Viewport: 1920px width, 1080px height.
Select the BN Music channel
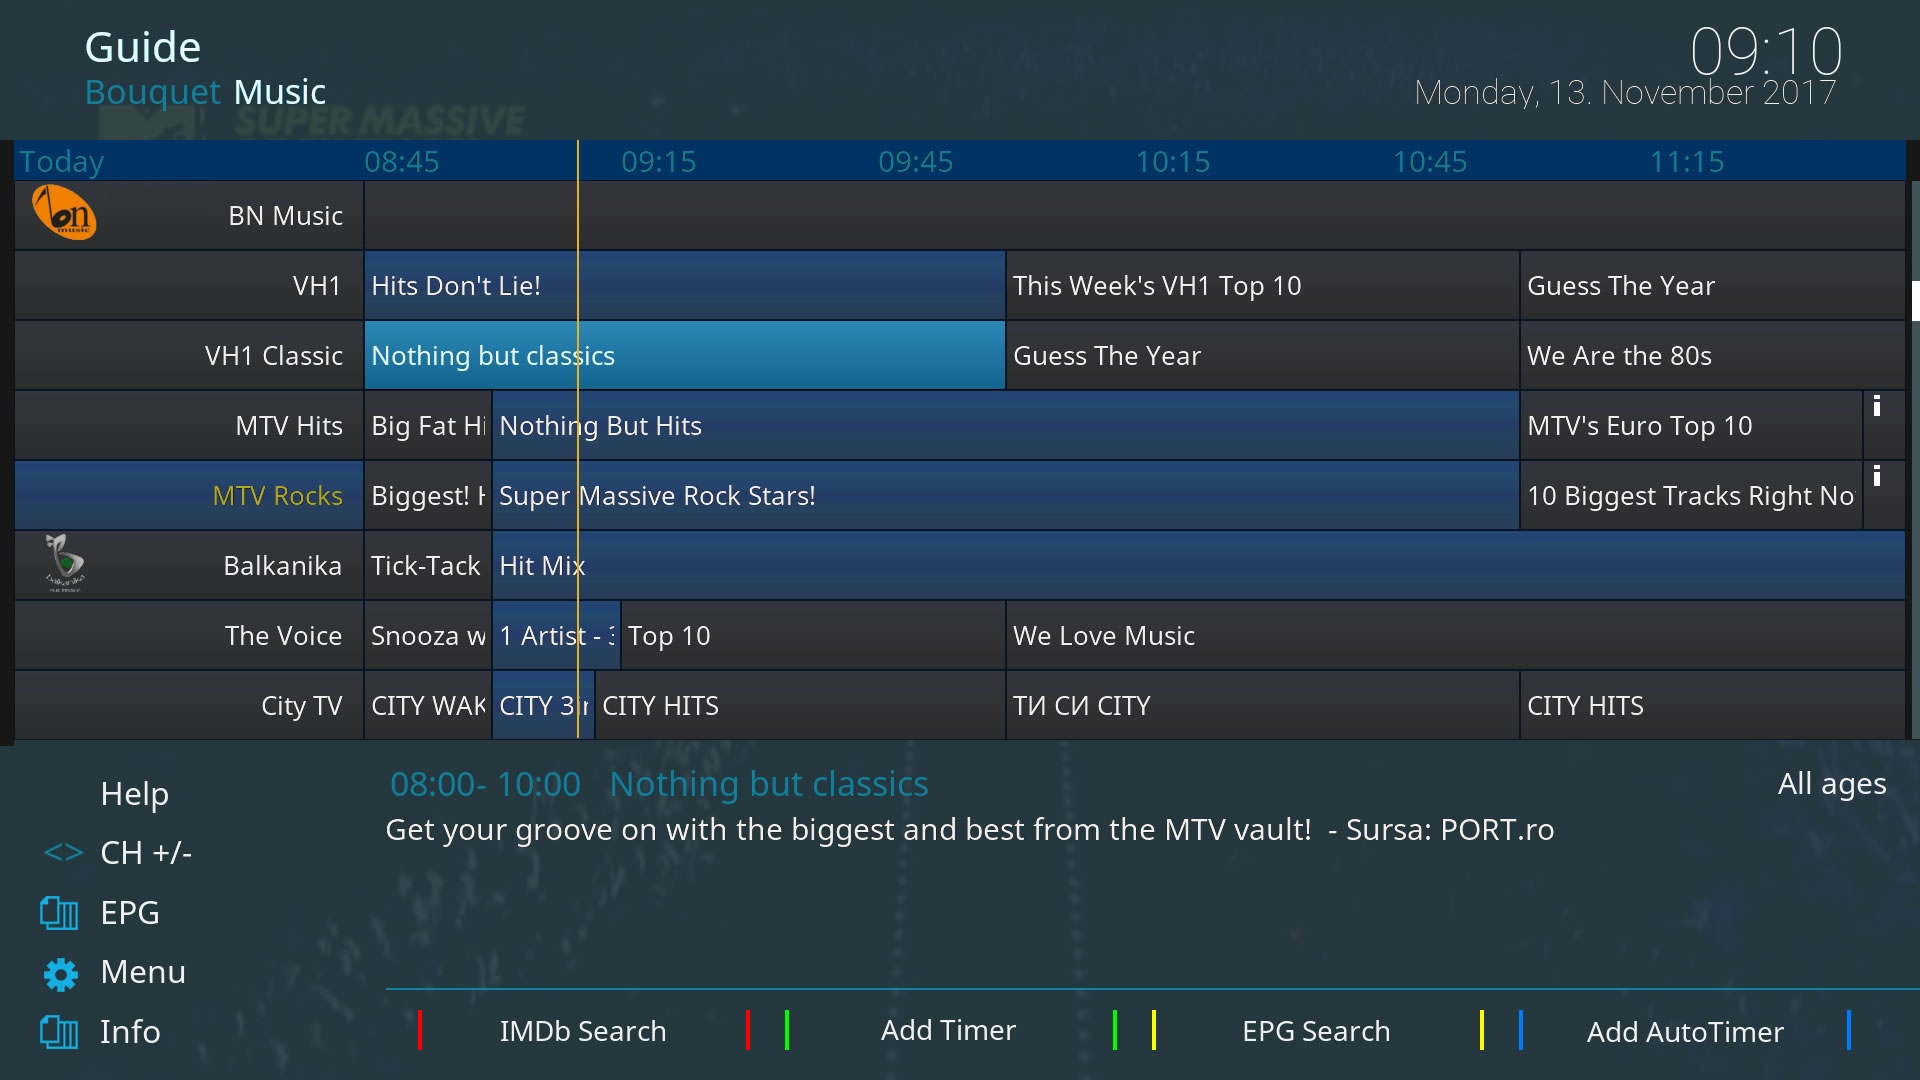click(x=189, y=215)
